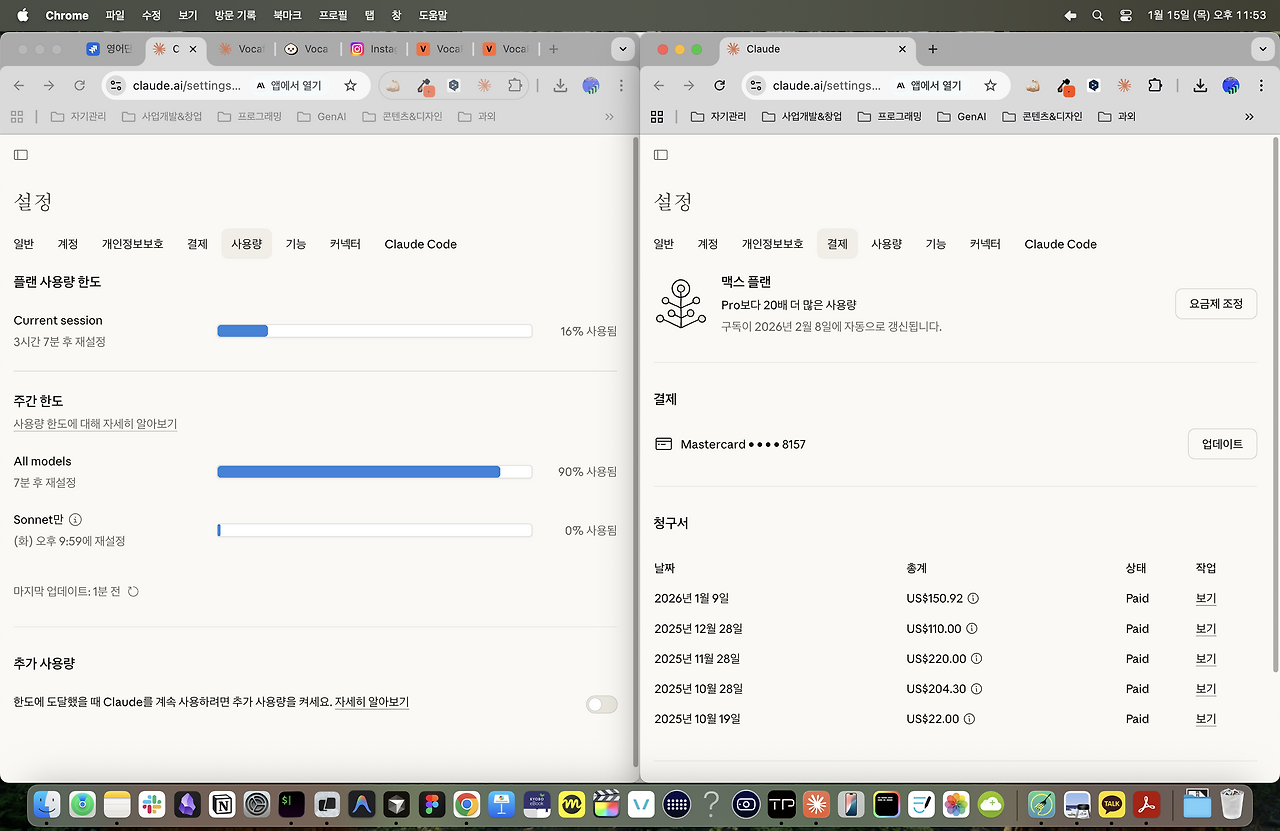Open the profile avatar in right Chrome window
Screen dimensions: 1280x831
pyautogui.click(x=1231, y=86)
